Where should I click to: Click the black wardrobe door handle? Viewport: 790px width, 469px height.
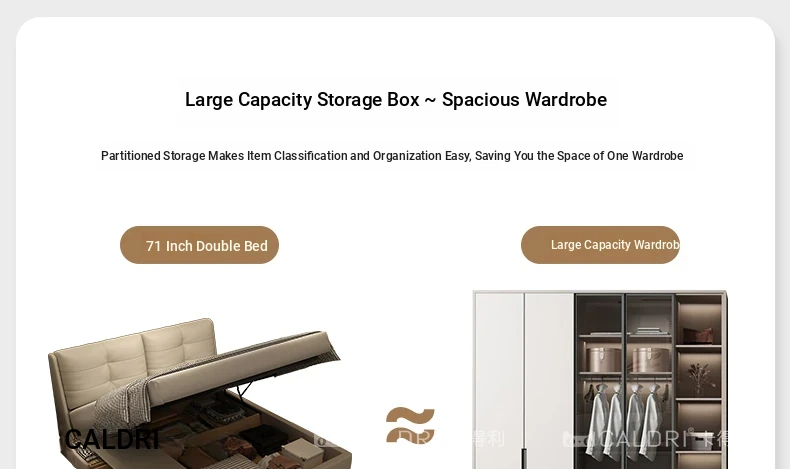pos(524,458)
